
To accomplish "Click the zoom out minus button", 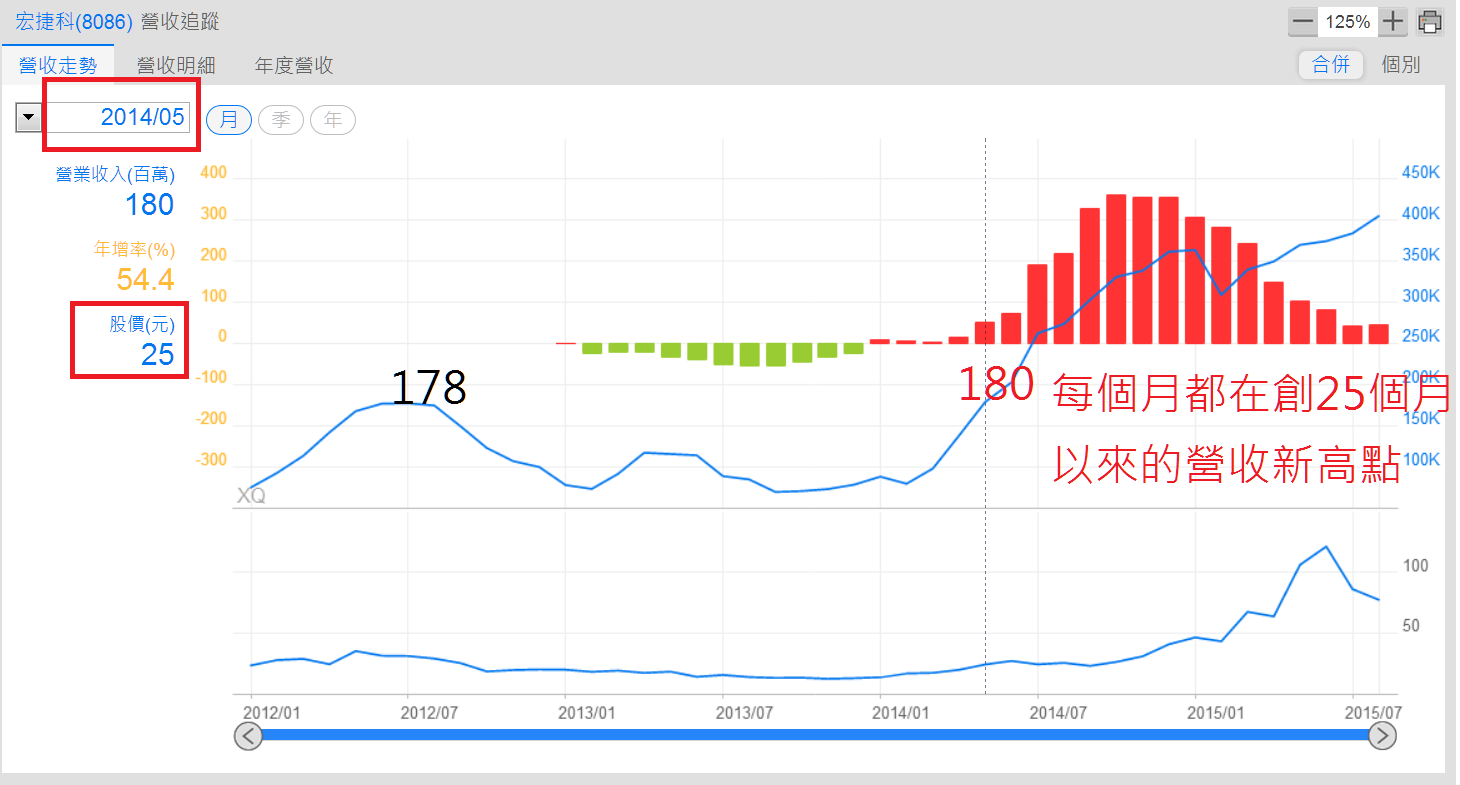I will pos(1302,21).
